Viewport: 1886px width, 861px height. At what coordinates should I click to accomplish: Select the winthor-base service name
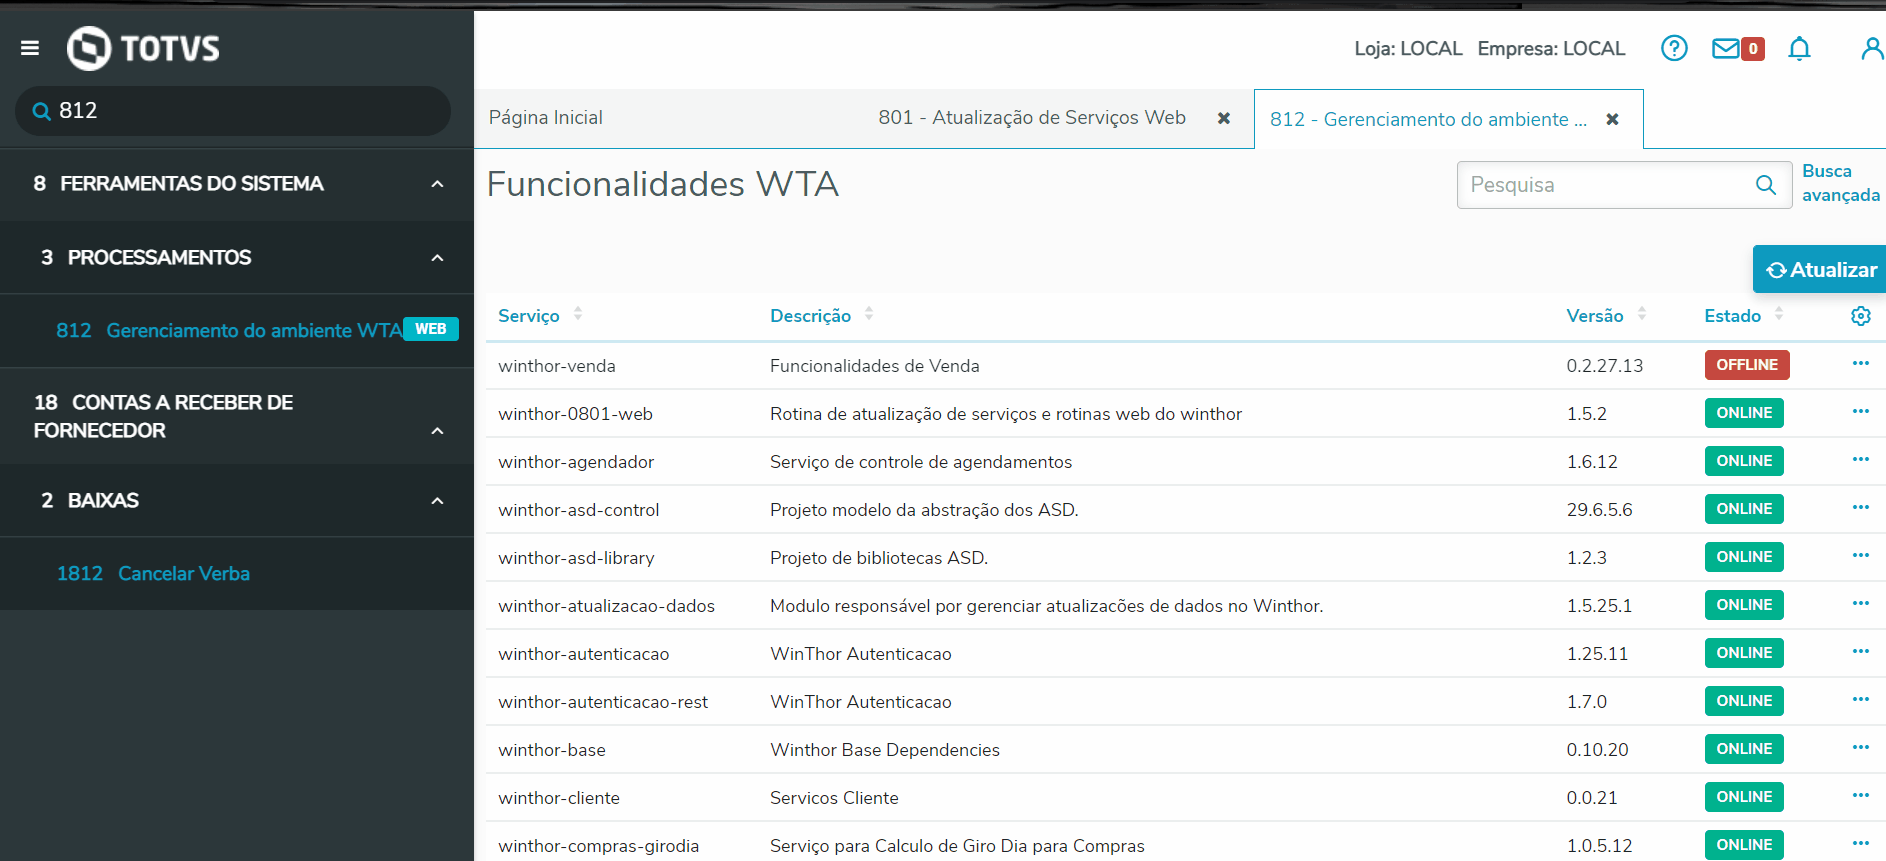pyautogui.click(x=552, y=750)
